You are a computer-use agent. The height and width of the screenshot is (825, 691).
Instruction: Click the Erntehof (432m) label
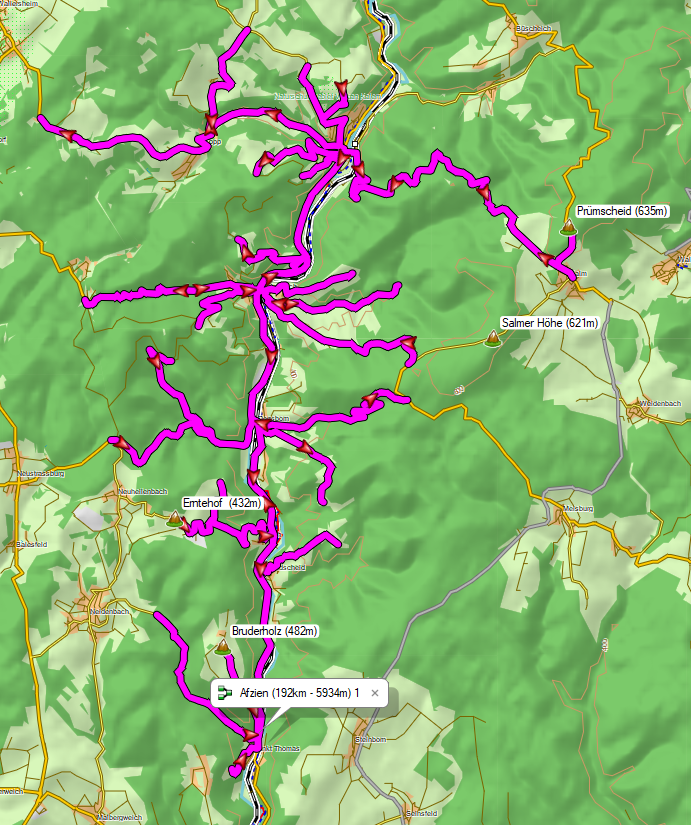(222, 502)
